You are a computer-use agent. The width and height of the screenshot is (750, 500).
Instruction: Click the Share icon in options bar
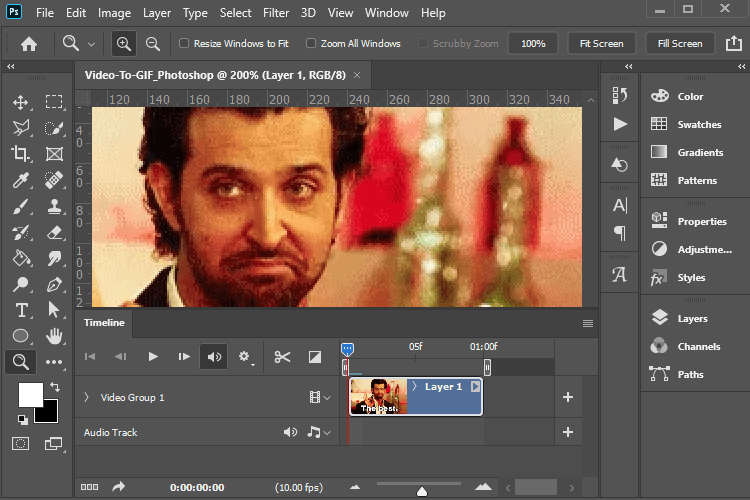tap(733, 44)
